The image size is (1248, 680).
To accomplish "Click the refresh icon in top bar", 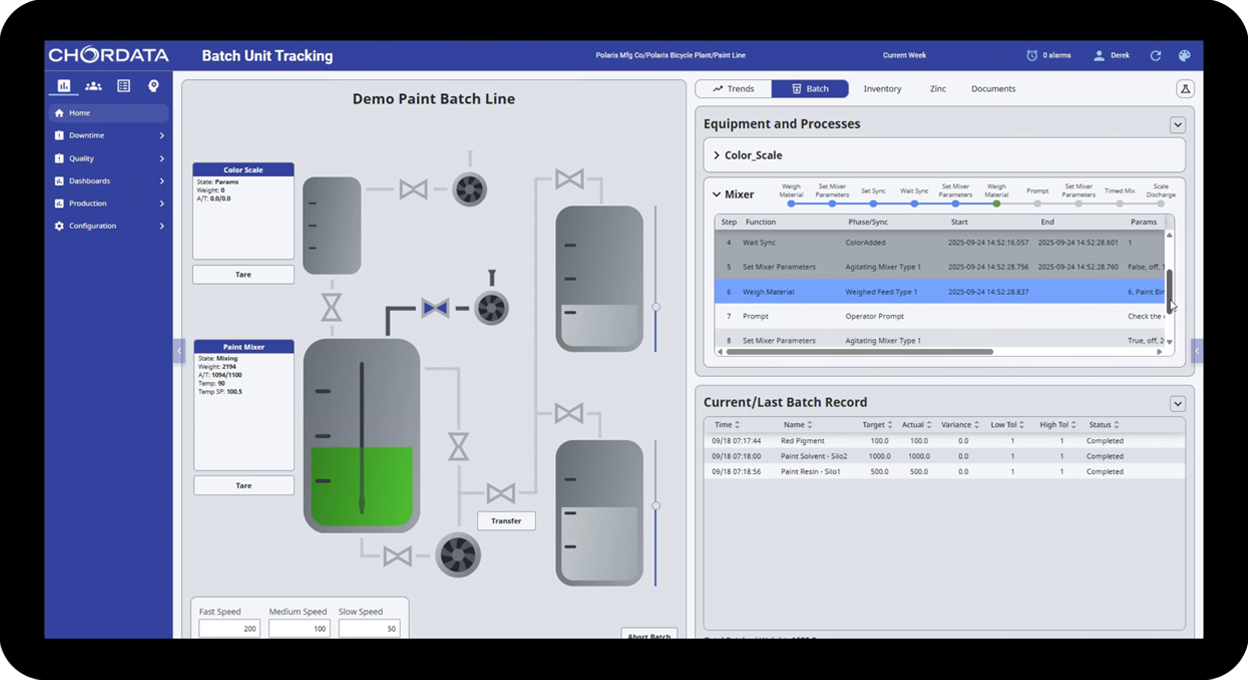I will 1156,56.
